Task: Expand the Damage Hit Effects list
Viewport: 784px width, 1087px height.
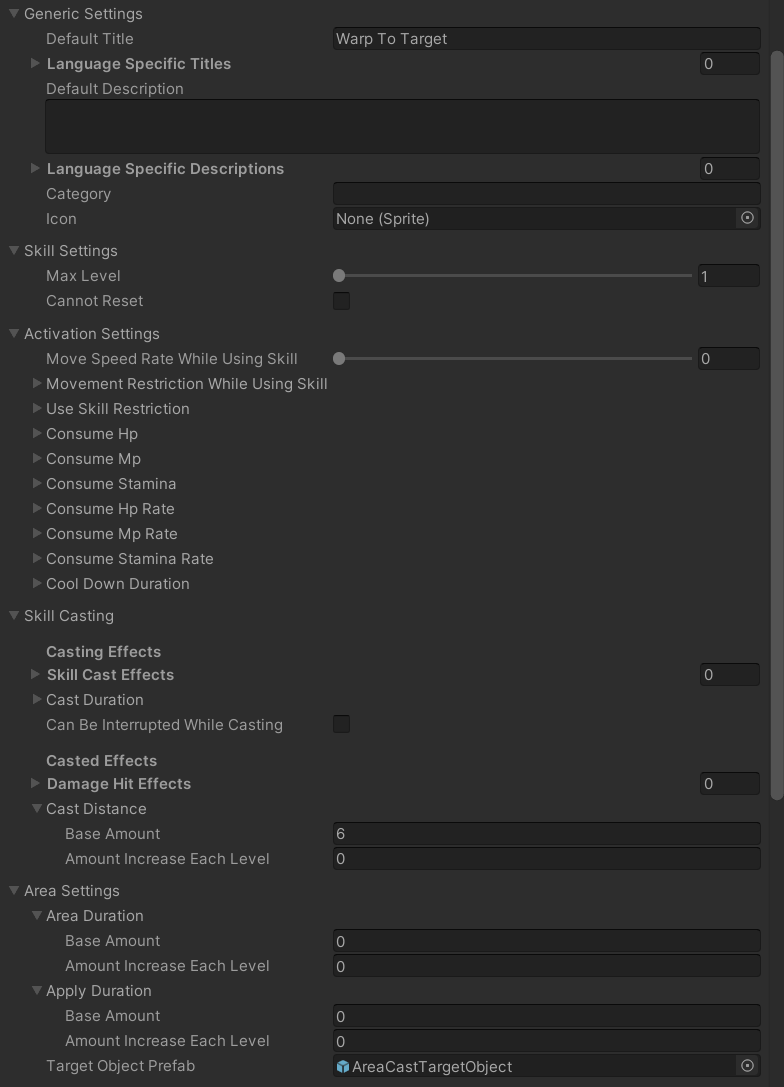Action: (x=36, y=783)
